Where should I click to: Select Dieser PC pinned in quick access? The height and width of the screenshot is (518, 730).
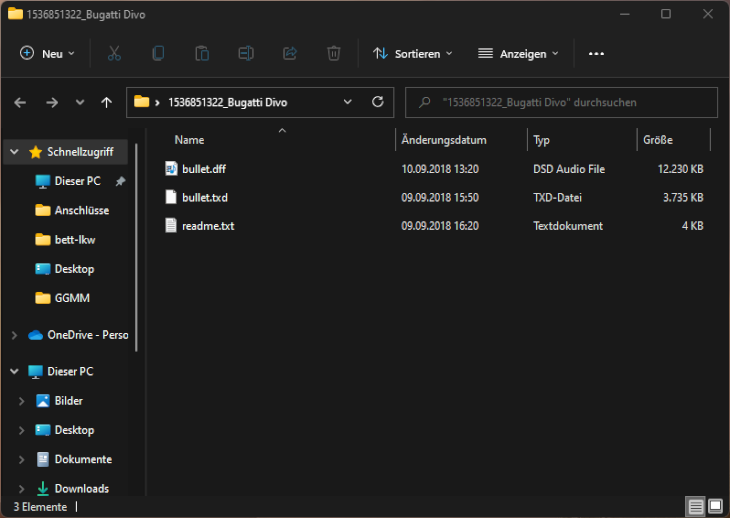pos(68,181)
